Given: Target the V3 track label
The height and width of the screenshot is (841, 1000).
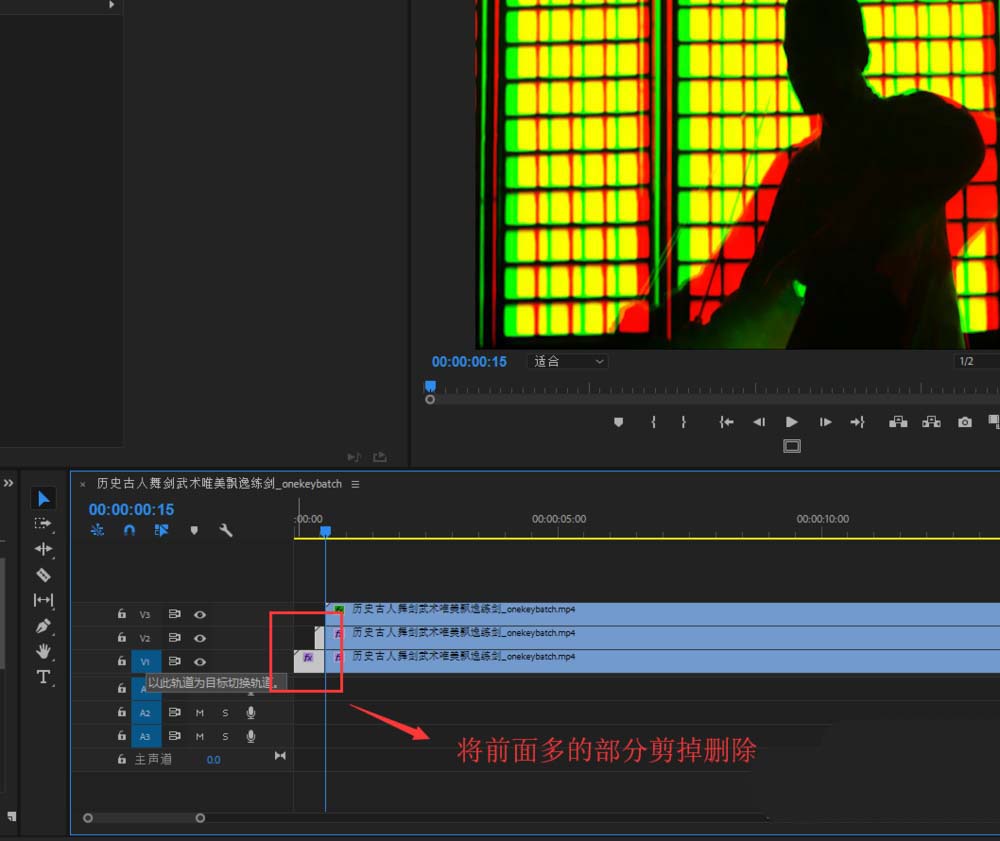Looking at the screenshot, I should [x=145, y=615].
